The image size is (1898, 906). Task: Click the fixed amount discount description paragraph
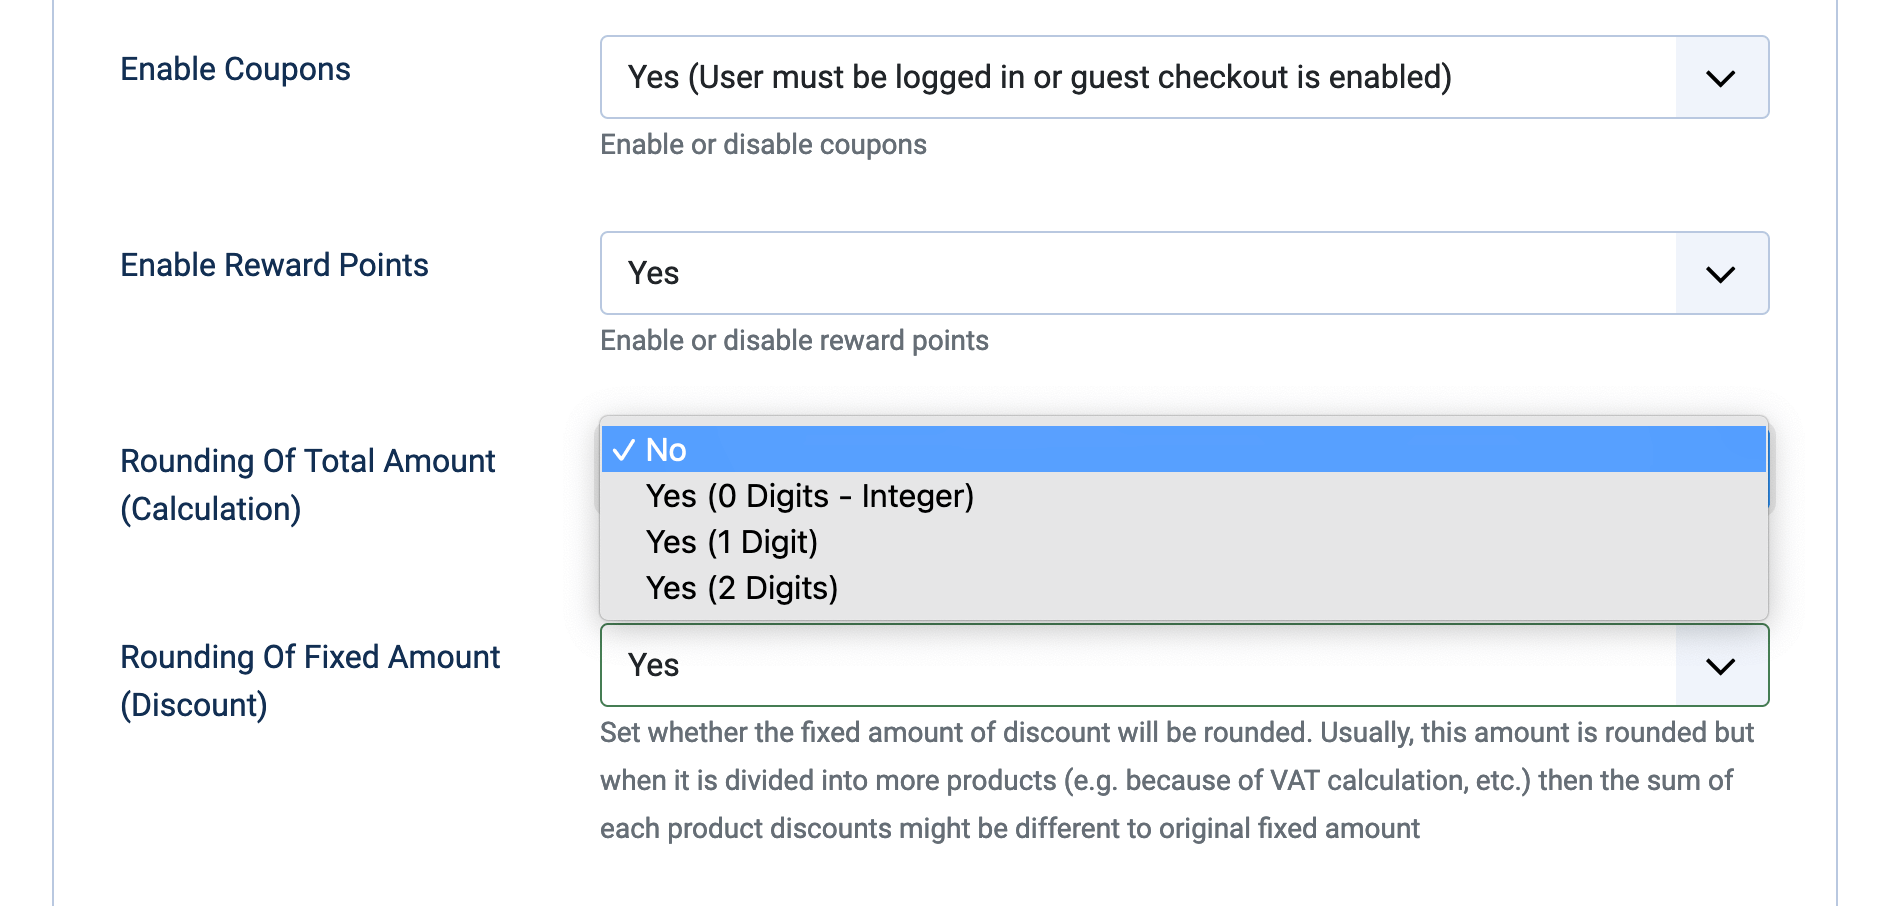1175,780
